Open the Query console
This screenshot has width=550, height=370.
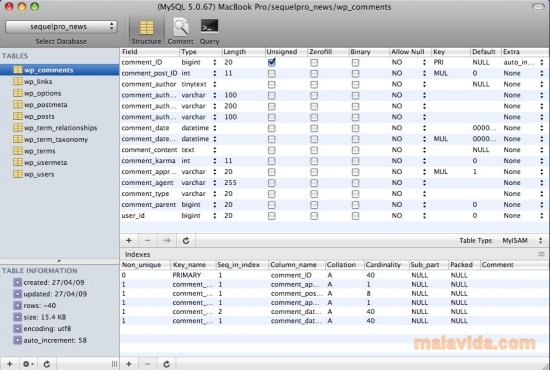(x=209, y=32)
